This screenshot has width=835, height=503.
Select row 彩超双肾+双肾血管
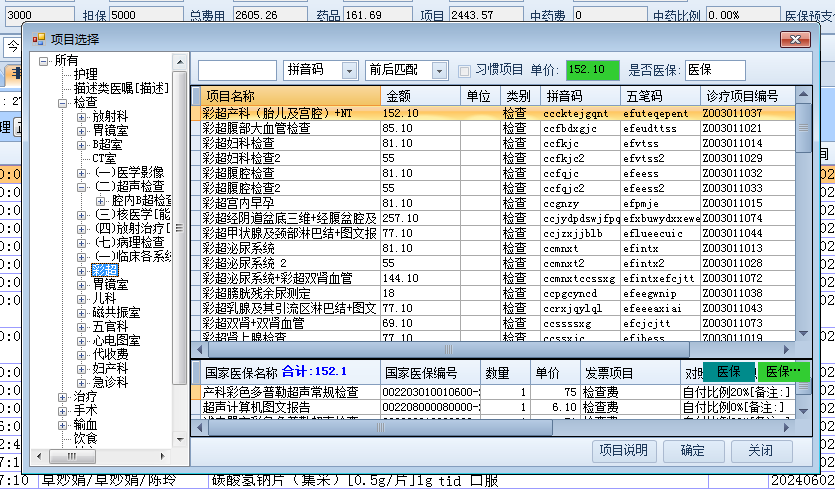(x=493, y=323)
